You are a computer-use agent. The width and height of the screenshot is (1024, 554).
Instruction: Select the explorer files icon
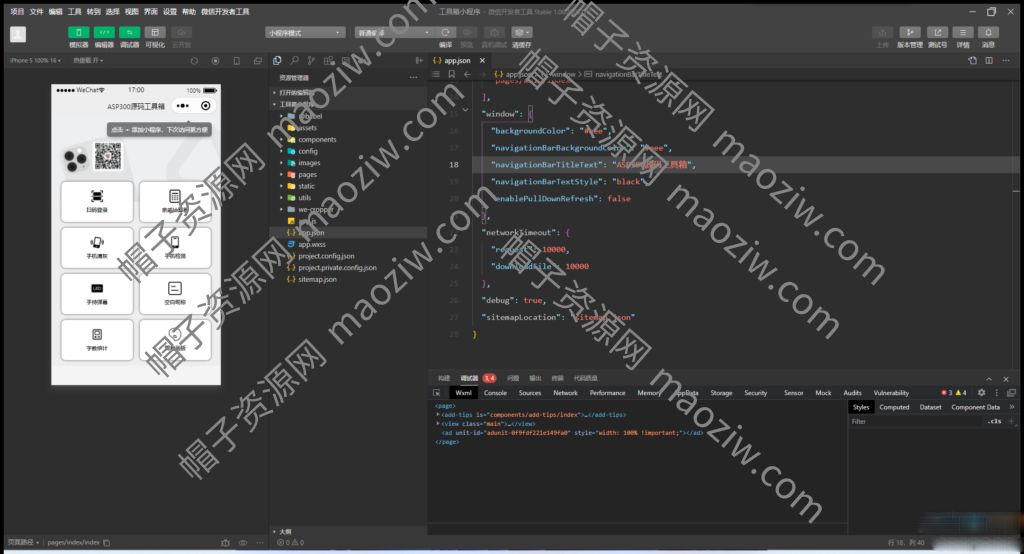point(277,61)
